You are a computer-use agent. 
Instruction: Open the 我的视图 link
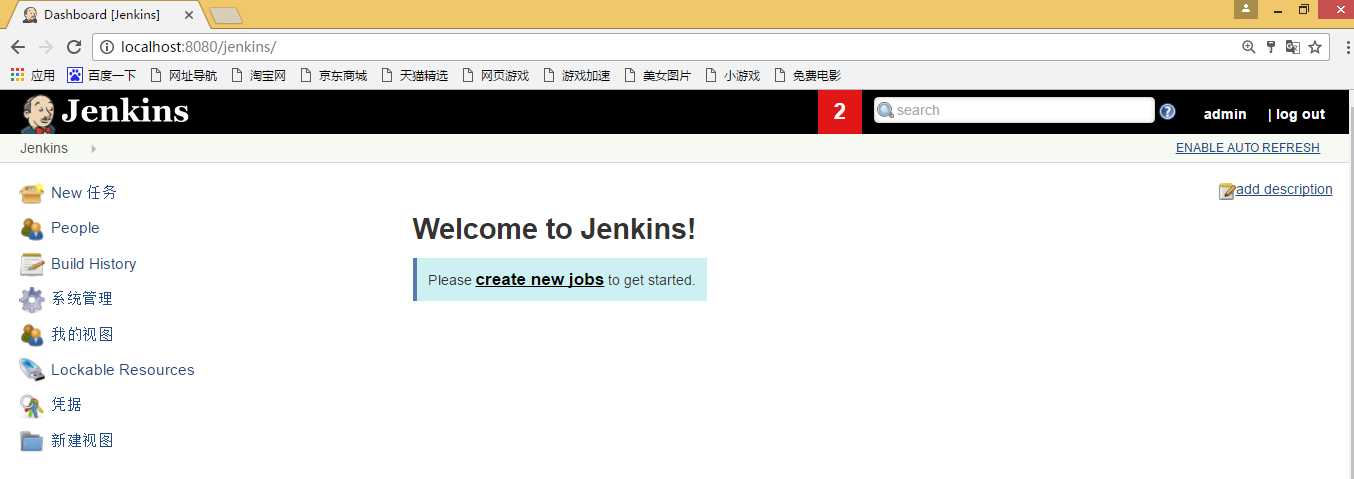coord(82,335)
